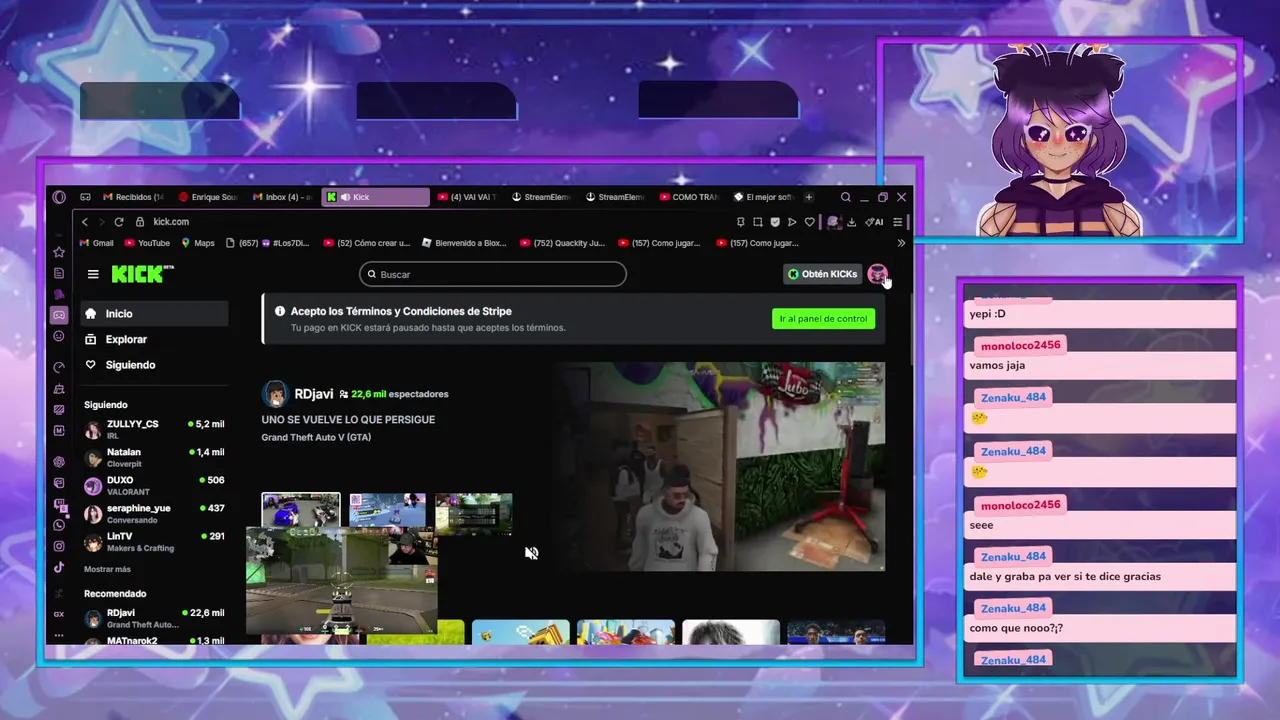Image resolution: width=1280 pixels, height=720 pixels.
Task: Open Natalan channel in Siguiendo list
Action: pos(154,457)
